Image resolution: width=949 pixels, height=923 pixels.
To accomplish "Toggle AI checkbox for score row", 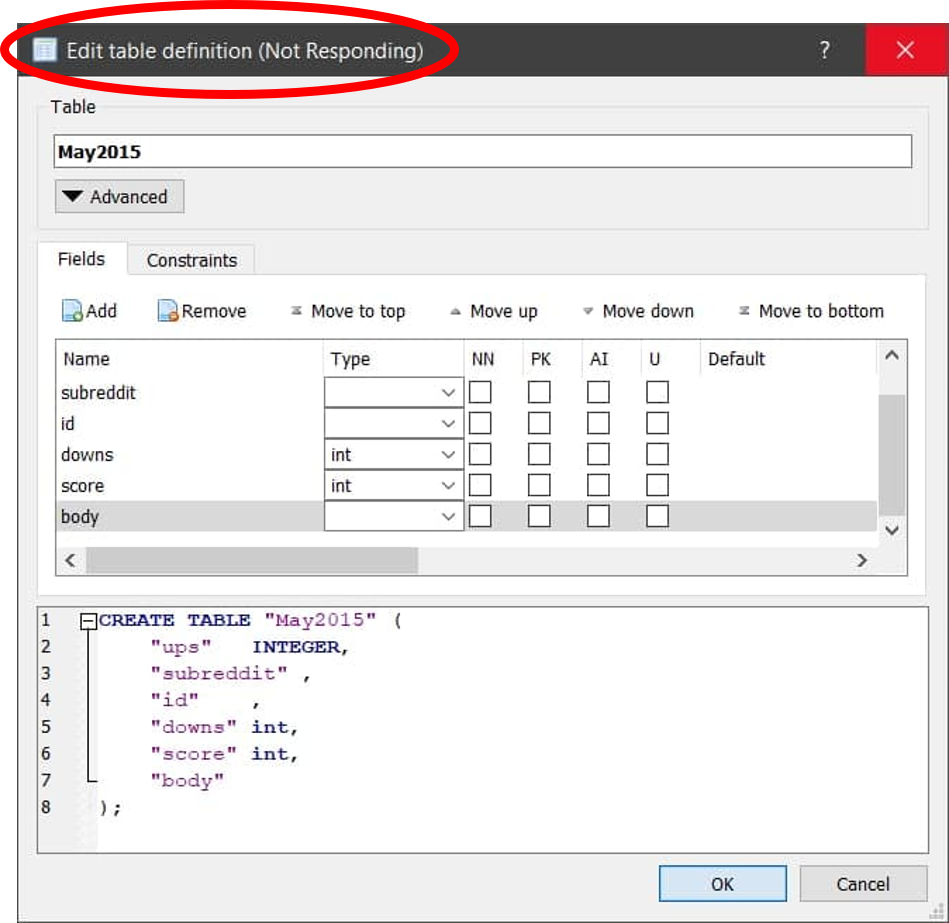I will (599, 485).
